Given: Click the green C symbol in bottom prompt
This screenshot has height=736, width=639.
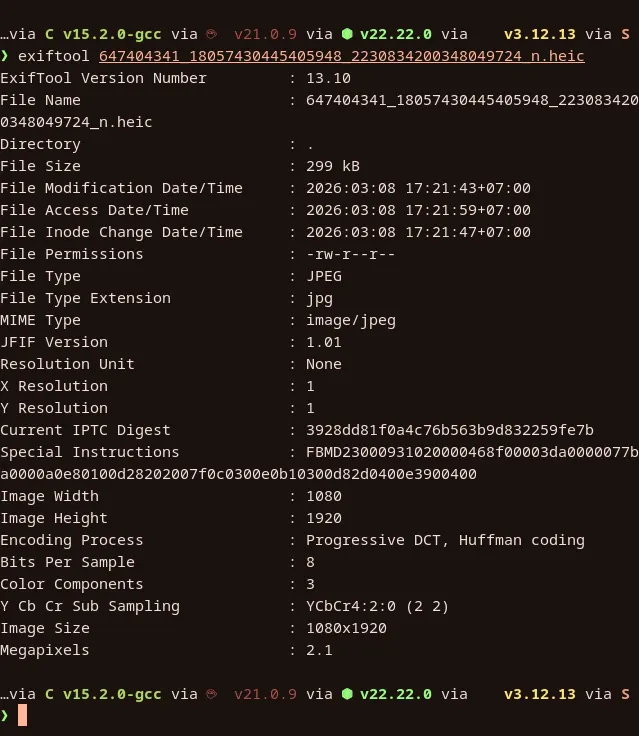Looking at the screenshot, I should 50,694.
